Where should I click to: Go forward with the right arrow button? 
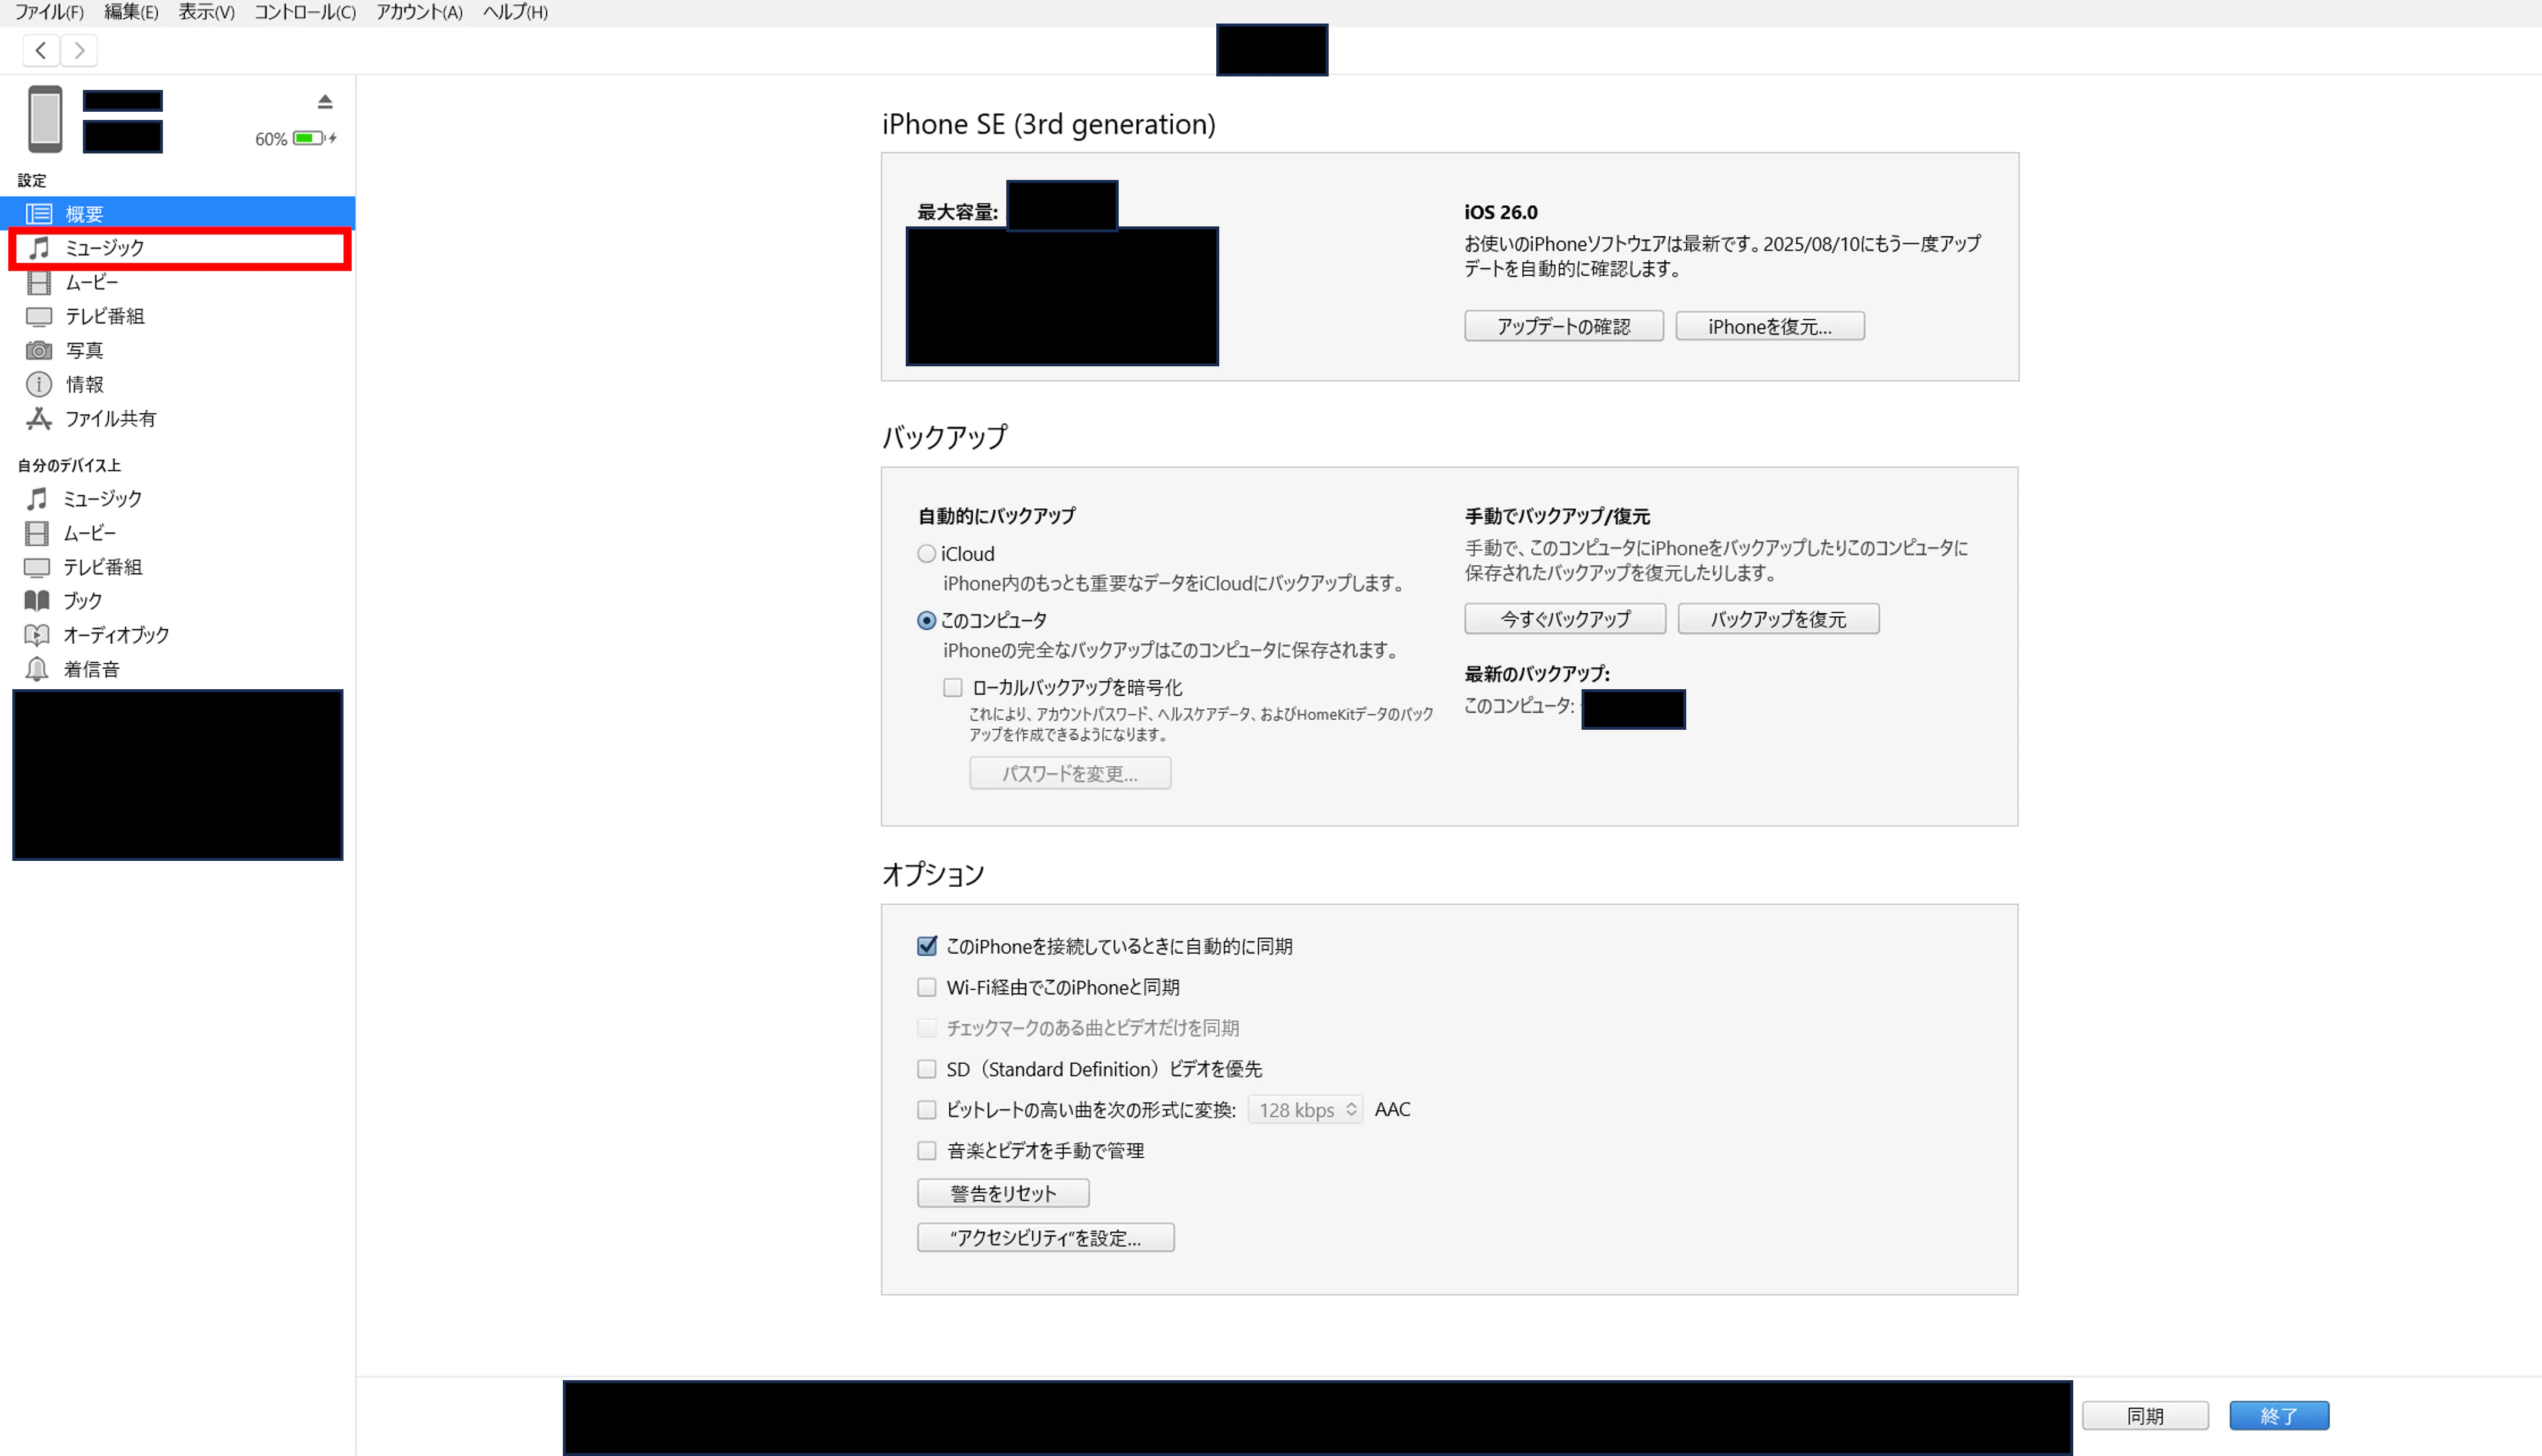pyautogui.click(x=79, y=50)
